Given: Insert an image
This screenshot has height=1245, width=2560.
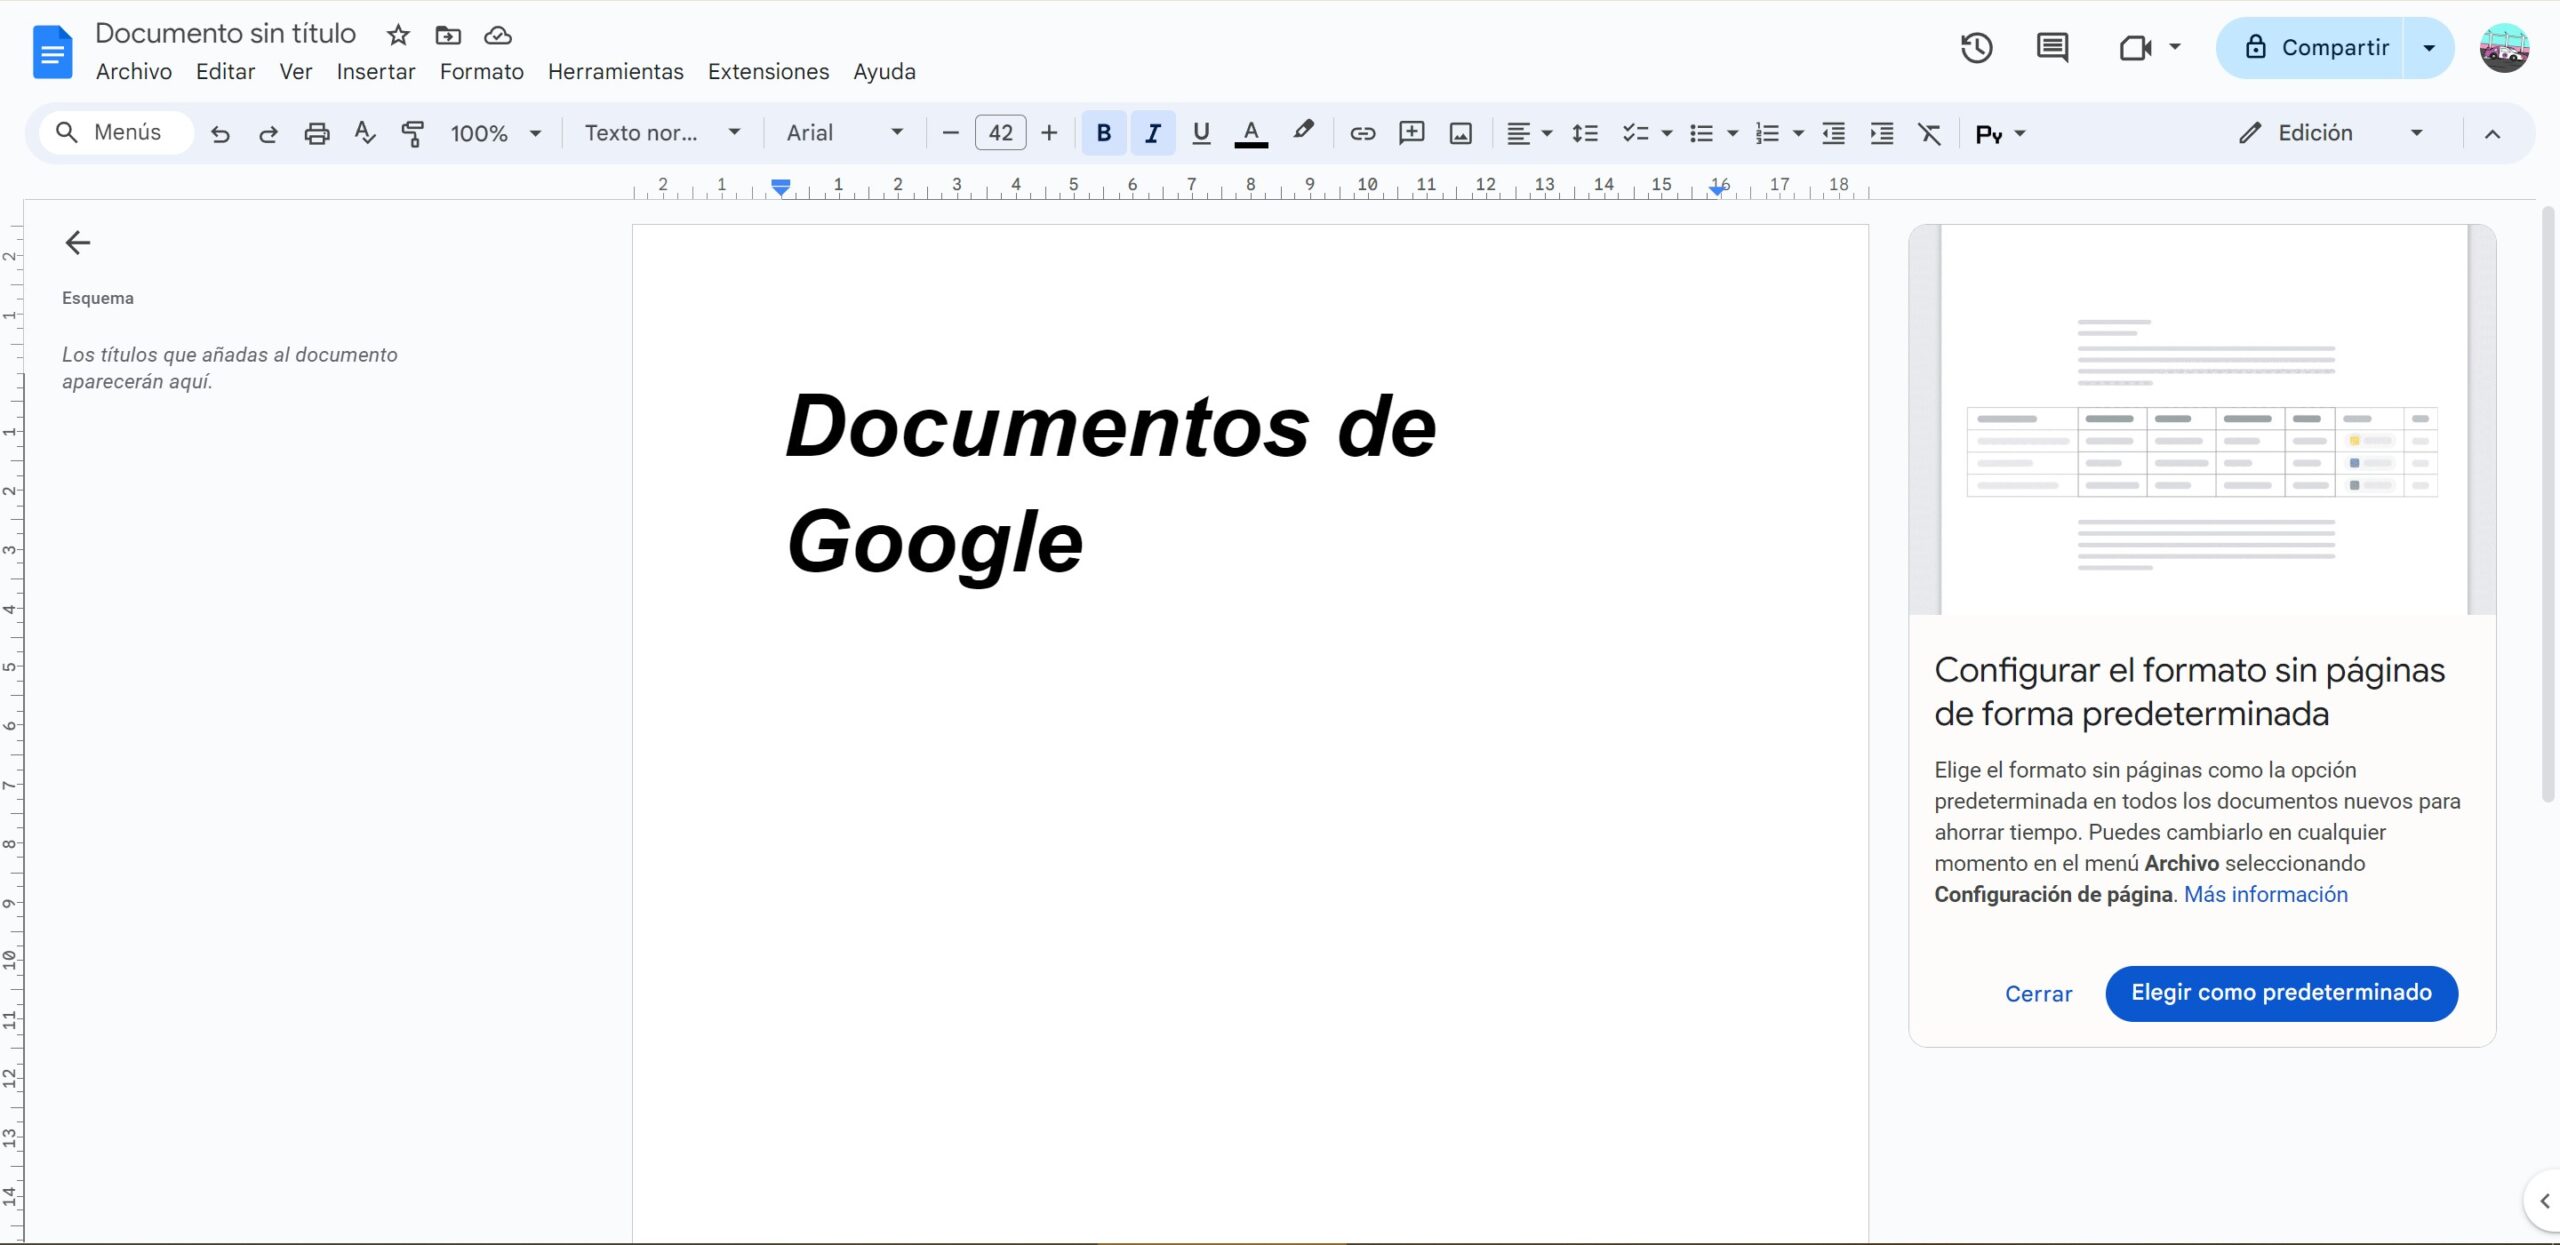Looking at the screenshot, I should [x=1460, y=133].
